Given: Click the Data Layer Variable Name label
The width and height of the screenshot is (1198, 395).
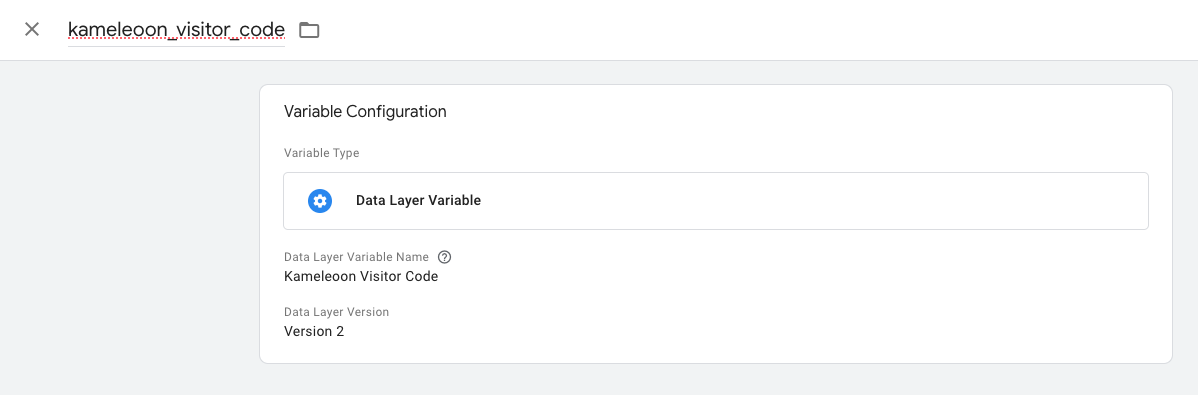Looking at the screenshot, I should point(356,257).
